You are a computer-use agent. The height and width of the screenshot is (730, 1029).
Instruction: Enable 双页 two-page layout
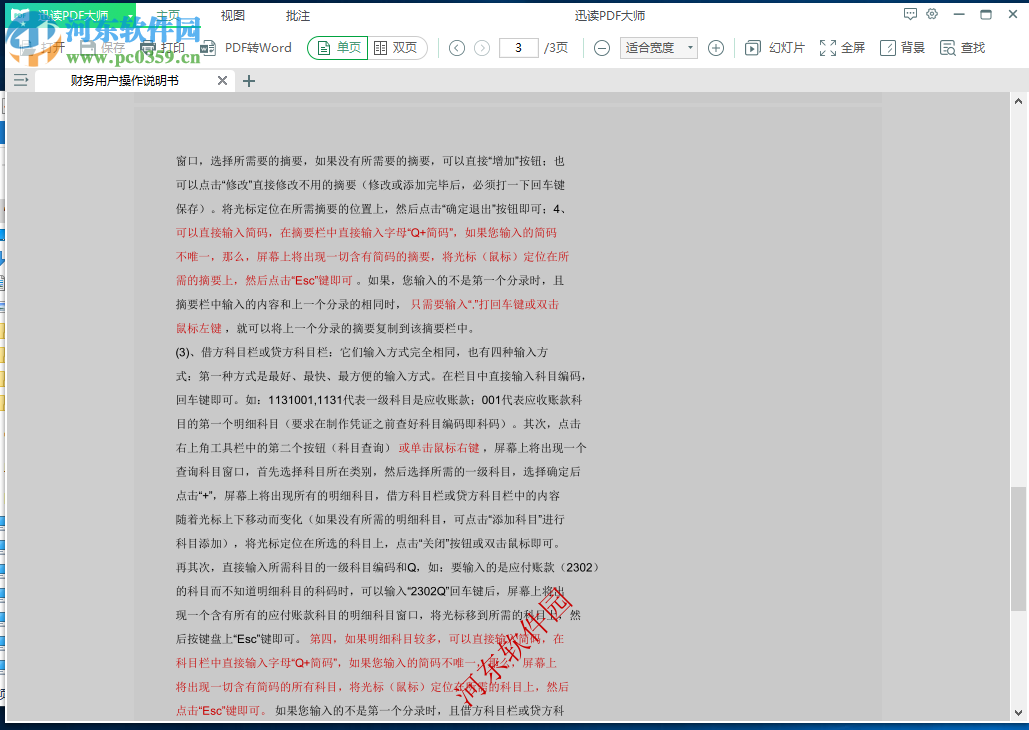pyautogui.click(x=398, y=47)
